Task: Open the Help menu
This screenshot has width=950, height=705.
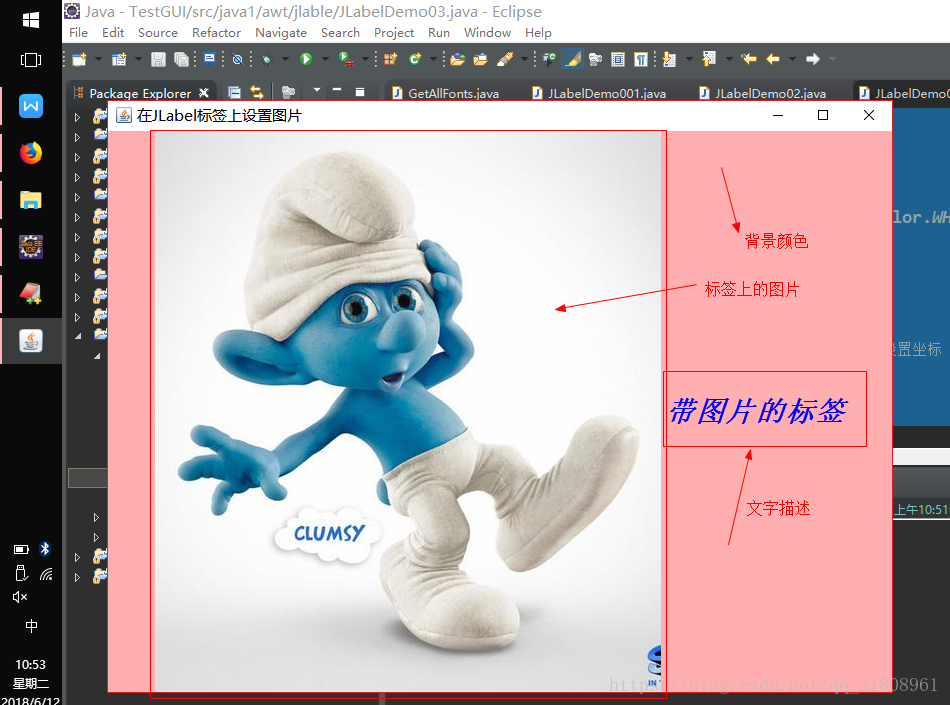Action: click(x=538, y=33)
